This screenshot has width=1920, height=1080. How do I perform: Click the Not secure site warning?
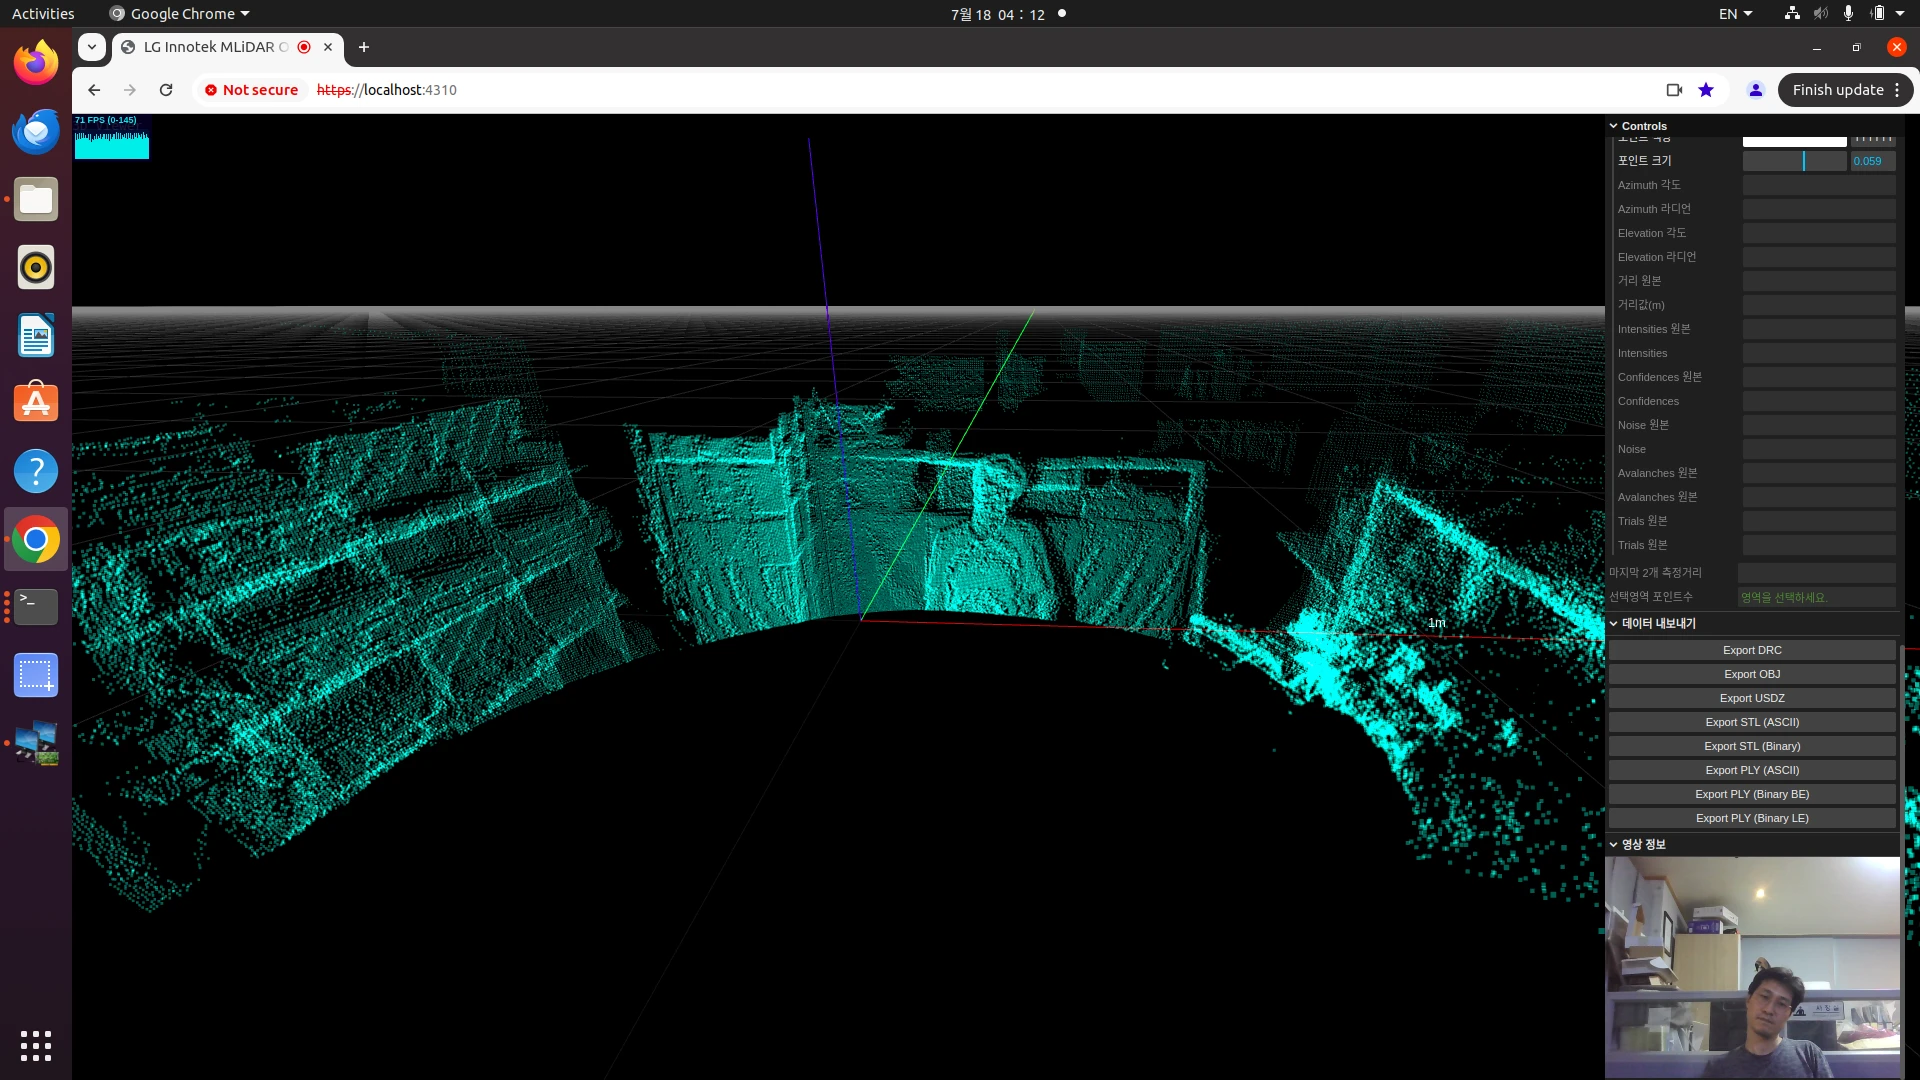[x=252, y=90]
